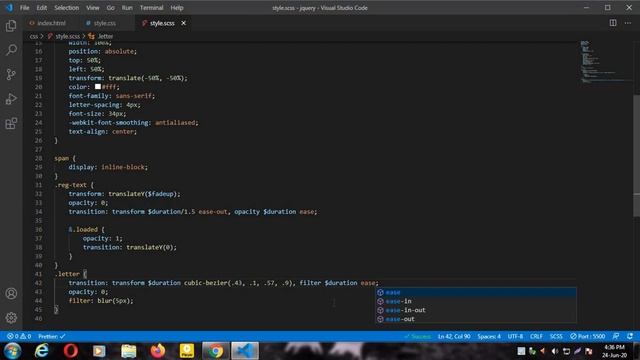Click the Prettier status bar item
This screenshot has height=360, width=640.
(52, 336)
